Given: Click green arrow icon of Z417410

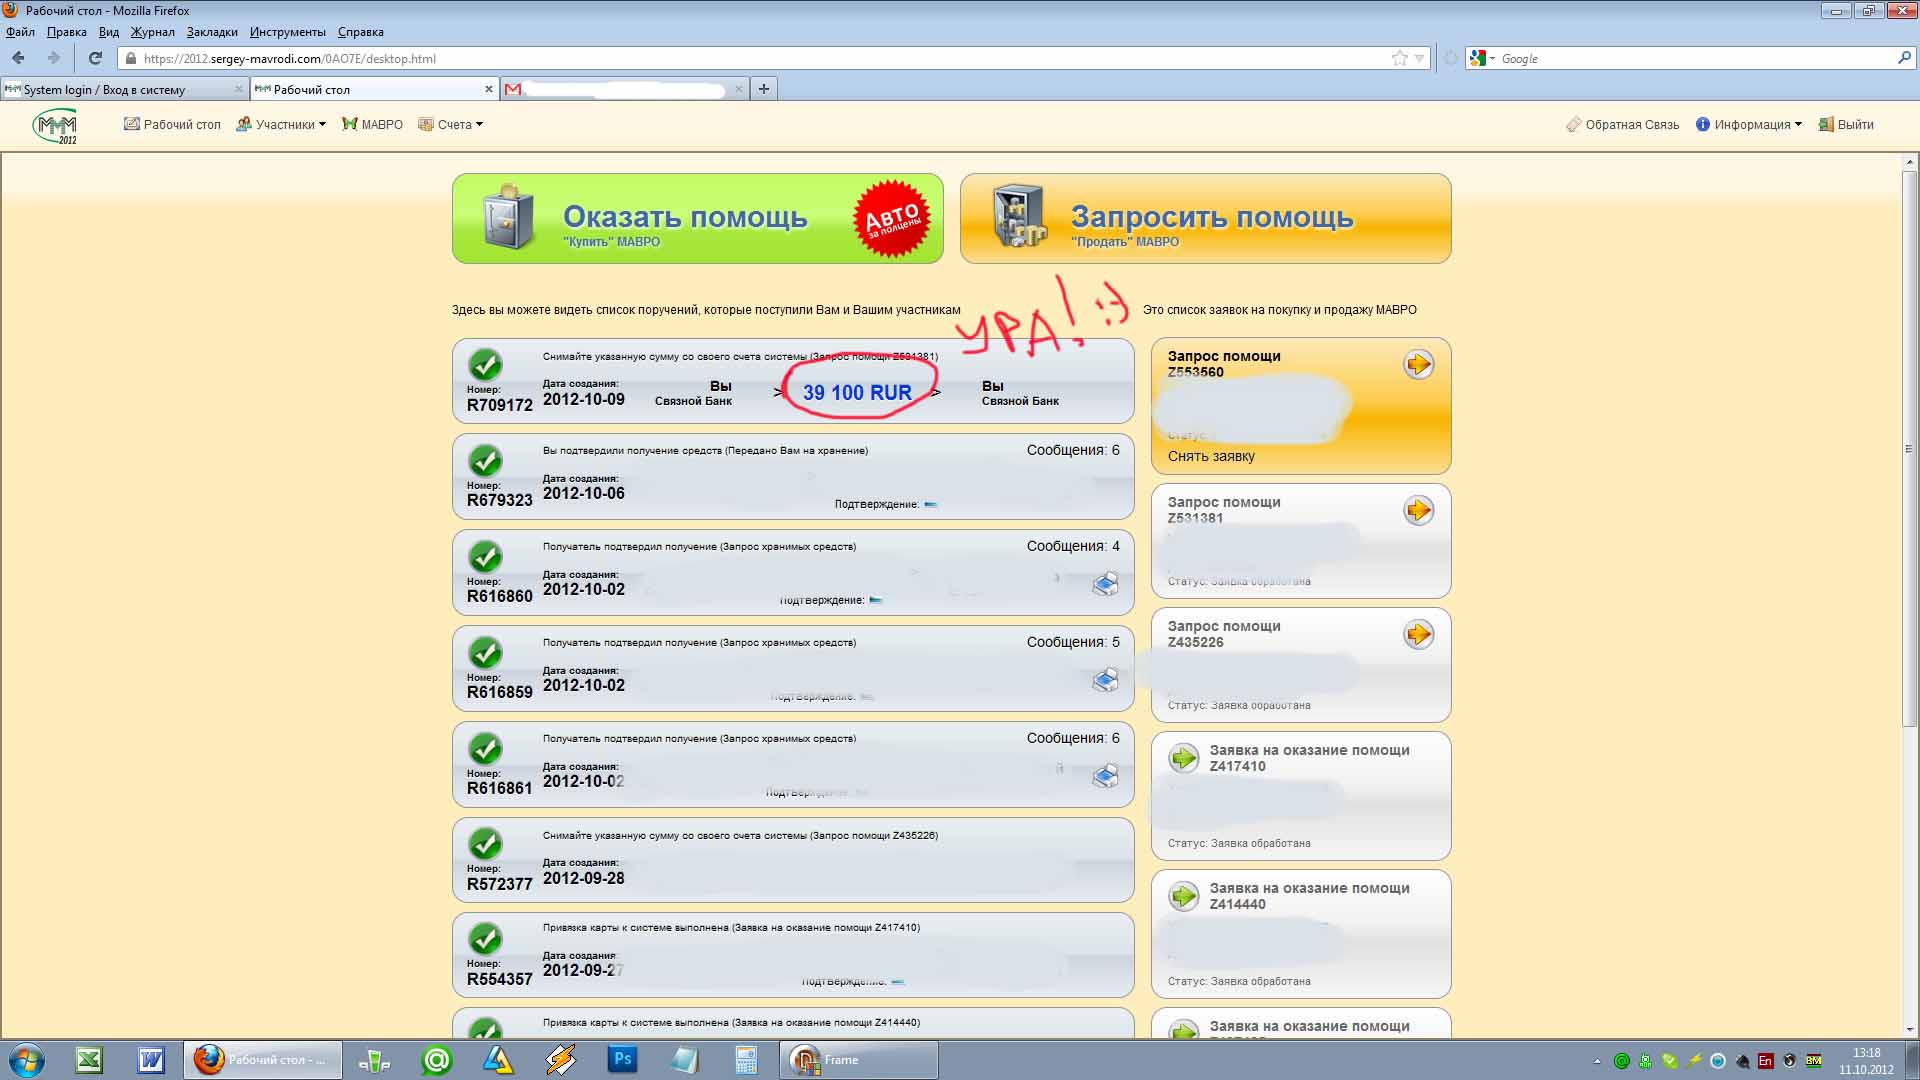Looking at the screenshot, I should (x=1184, y=758).
